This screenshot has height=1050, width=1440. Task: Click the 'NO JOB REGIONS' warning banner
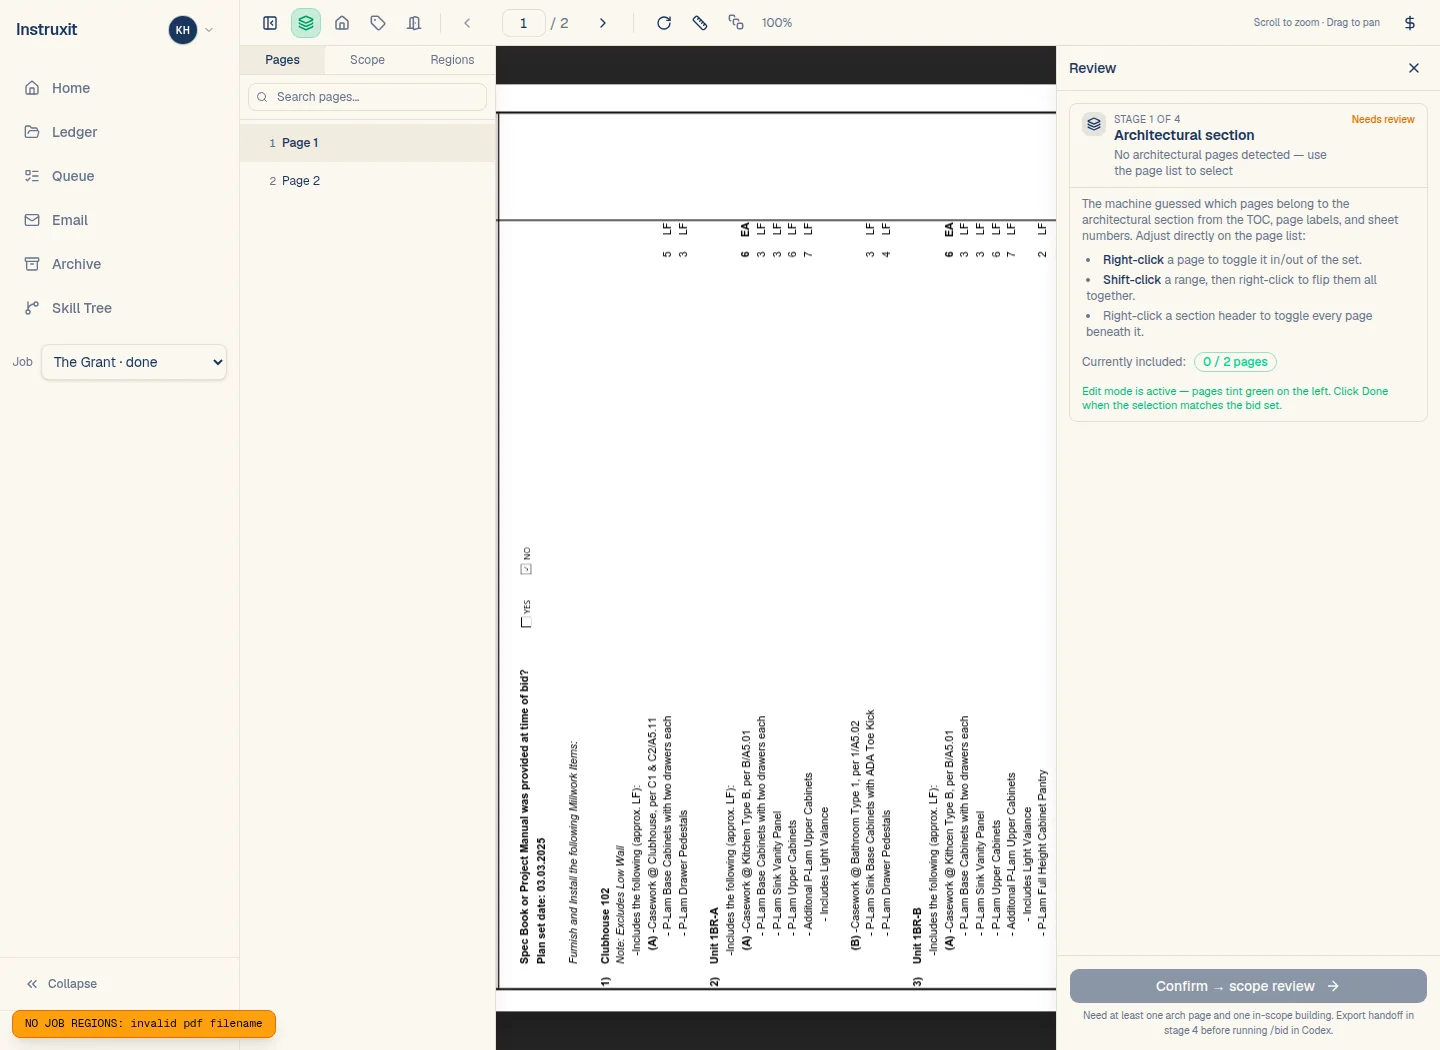[143, 1024]
